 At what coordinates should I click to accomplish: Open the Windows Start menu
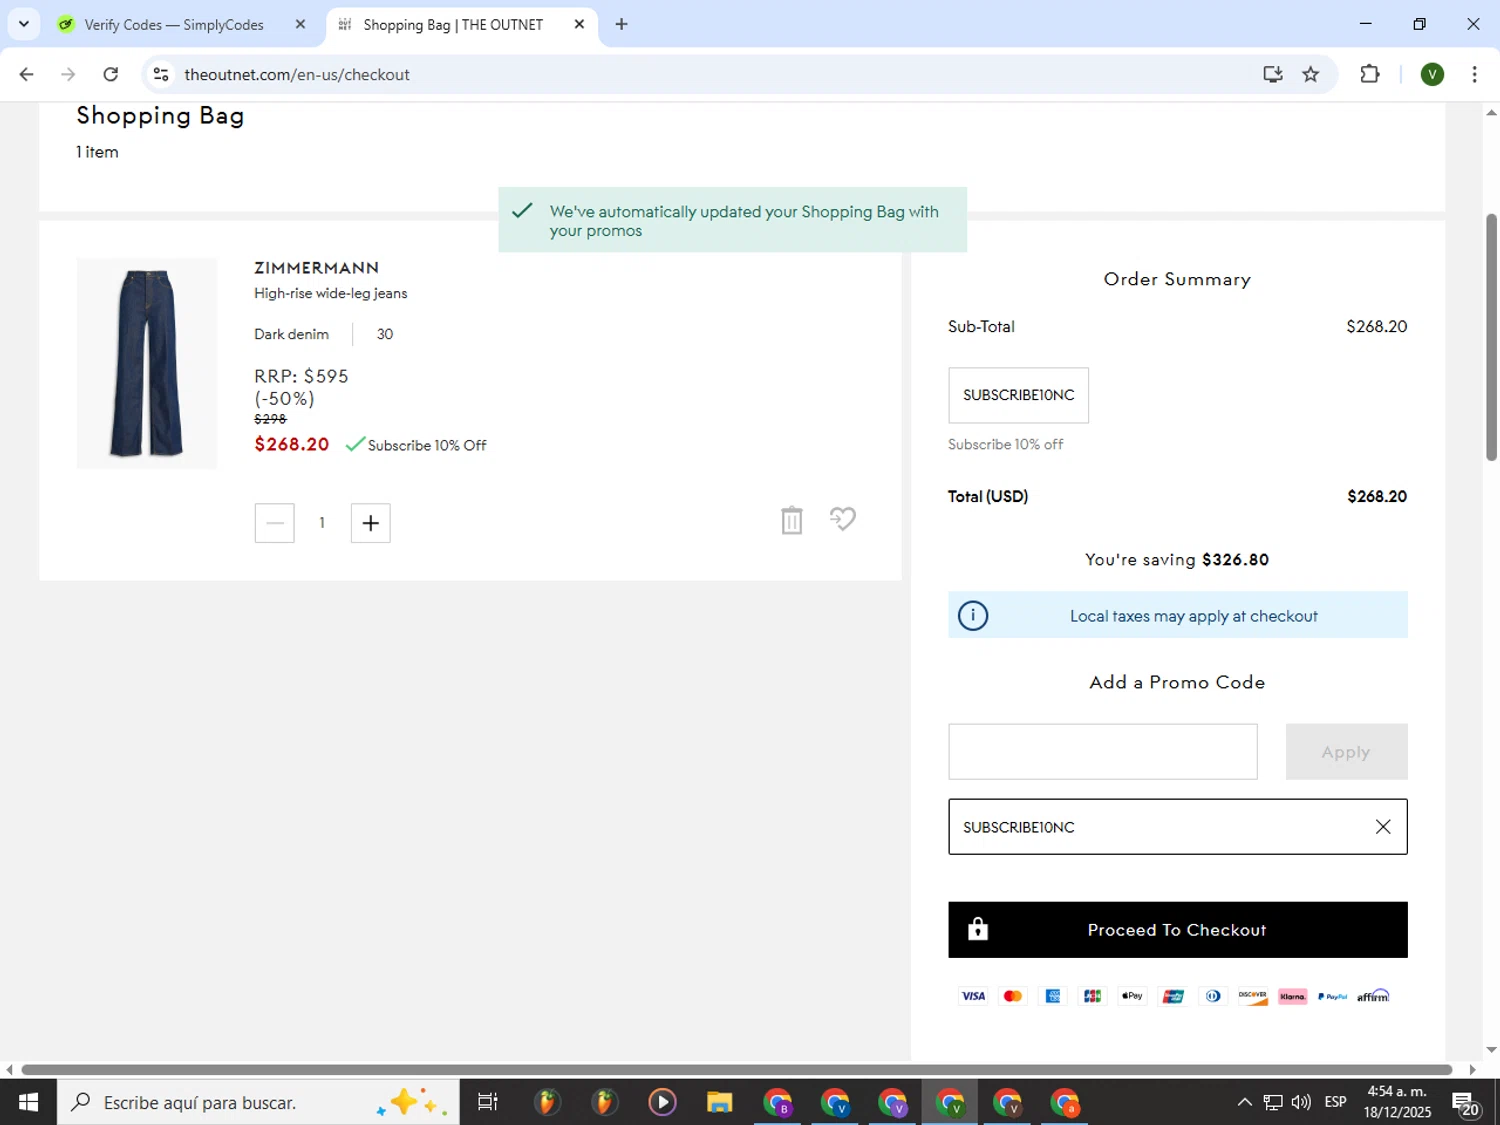[x=28, y=1102]
